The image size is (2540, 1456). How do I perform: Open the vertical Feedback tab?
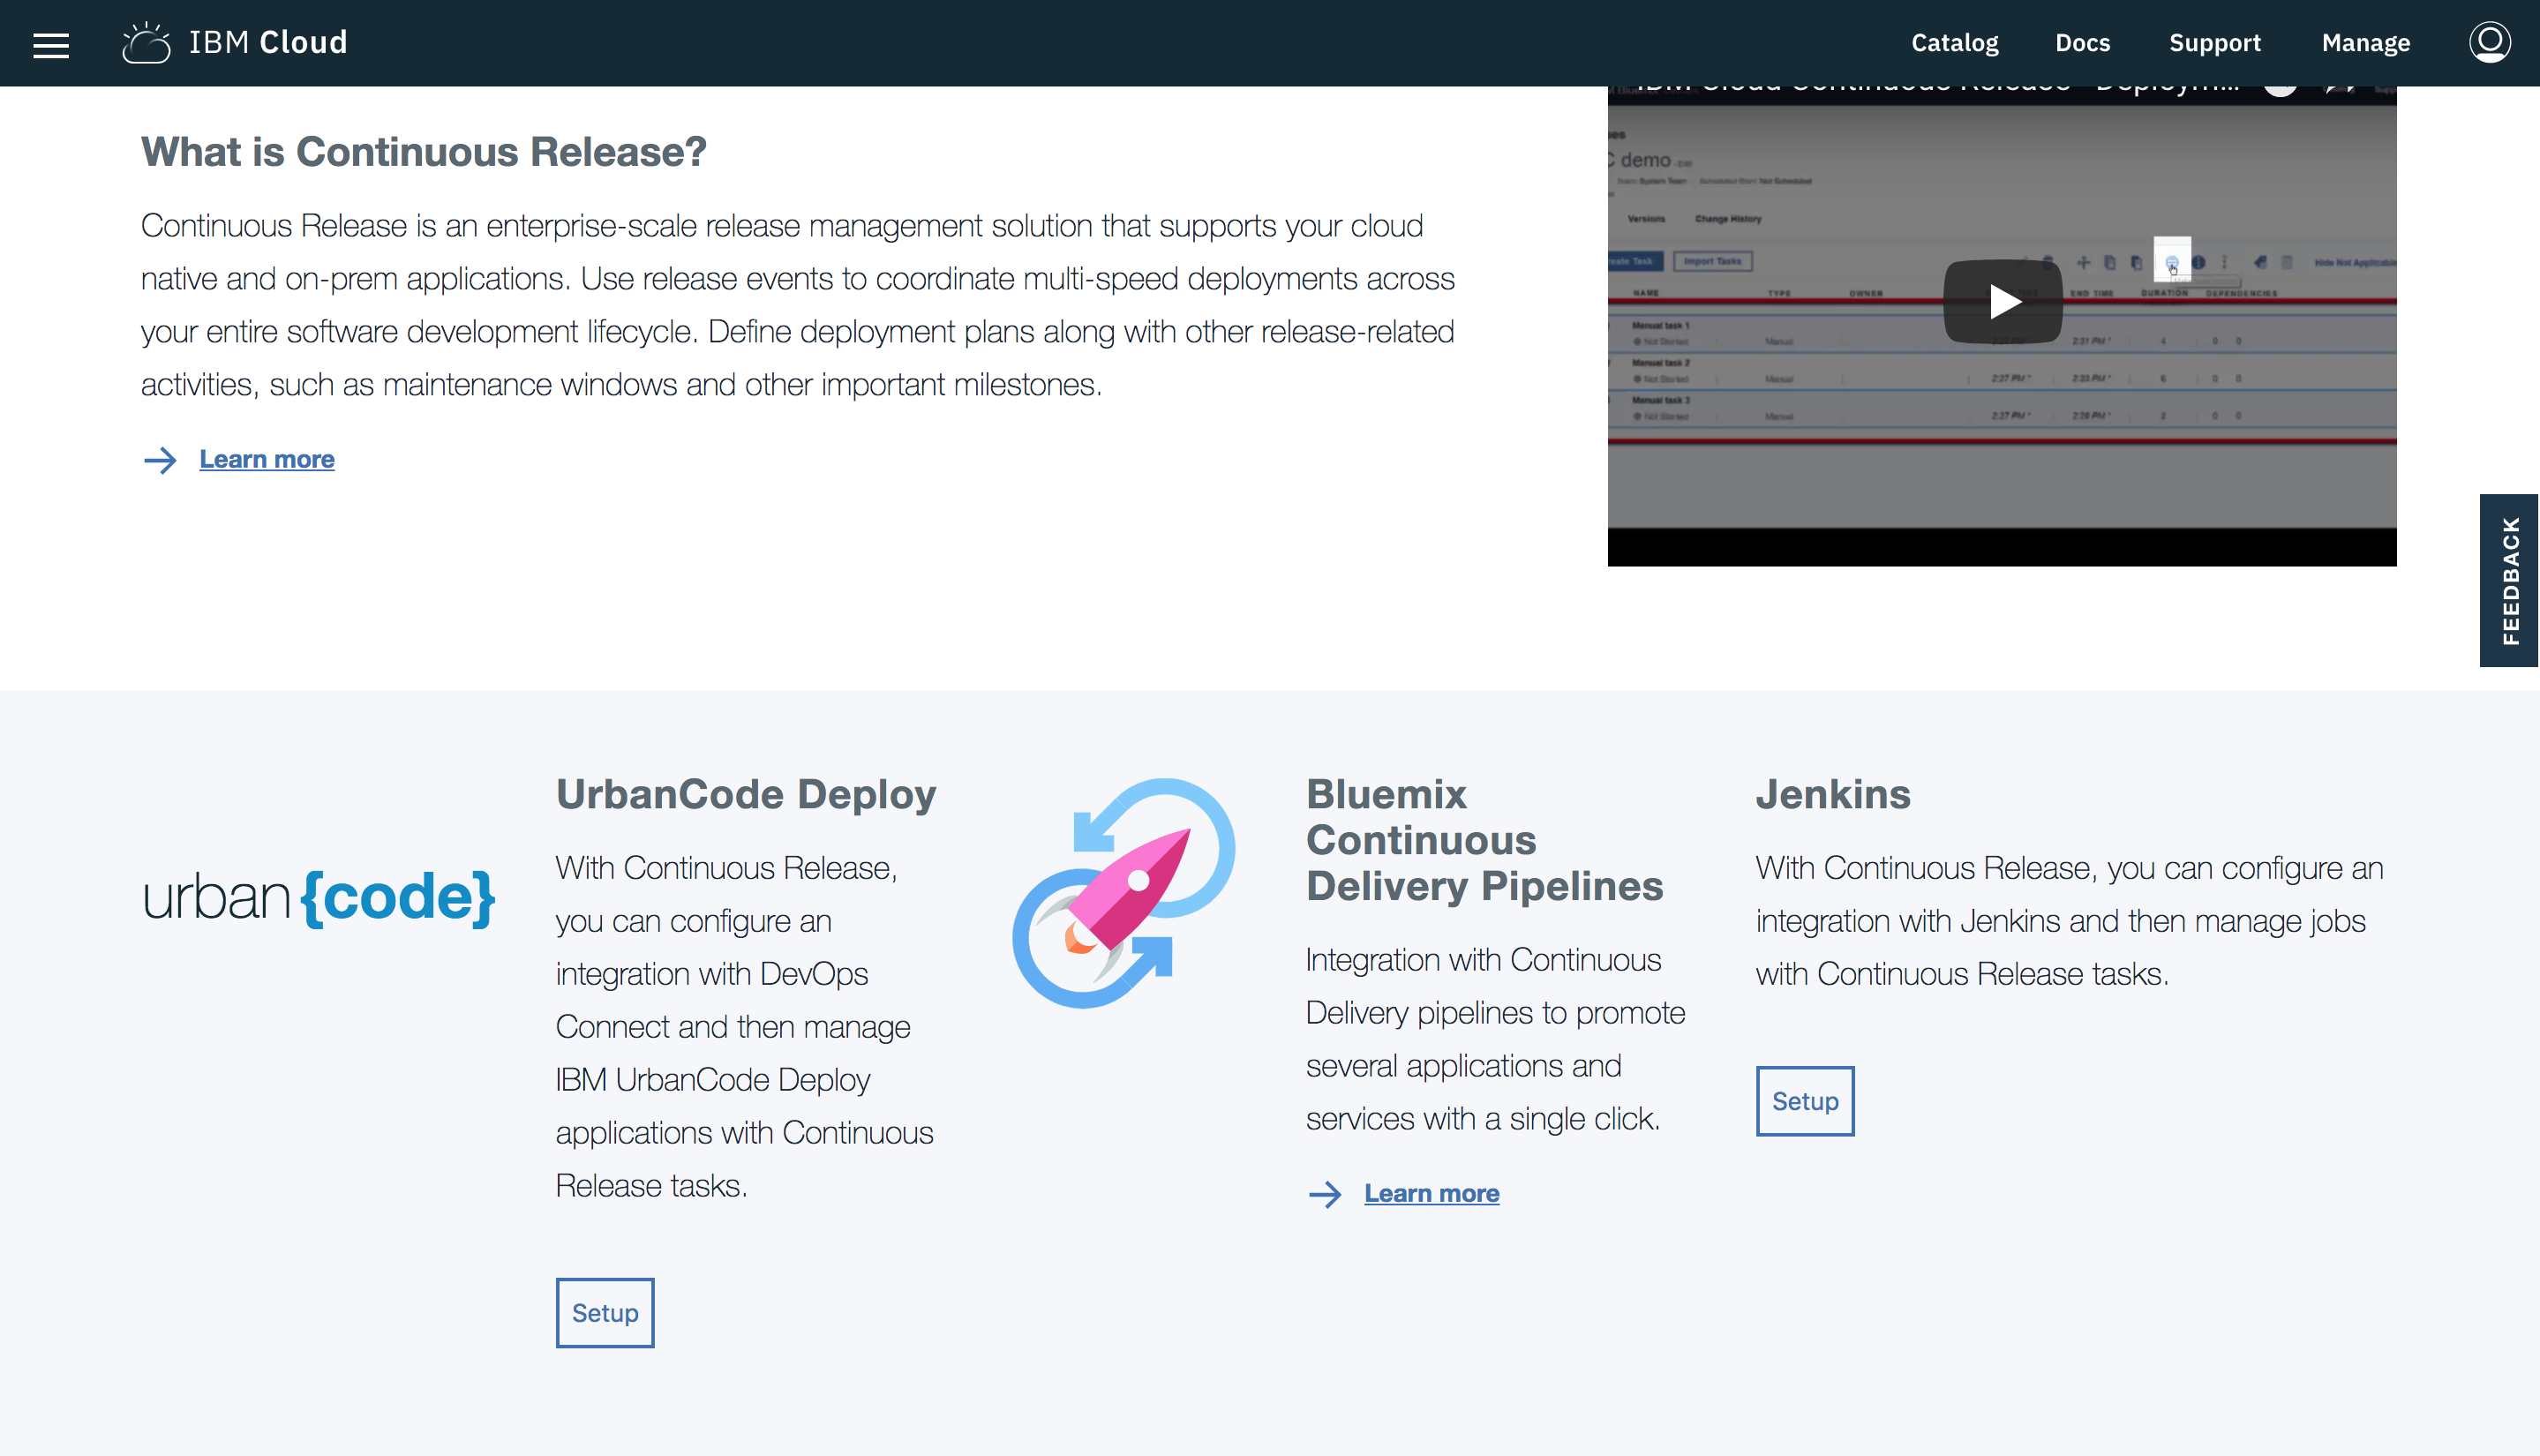click(x=2508, y=580)
